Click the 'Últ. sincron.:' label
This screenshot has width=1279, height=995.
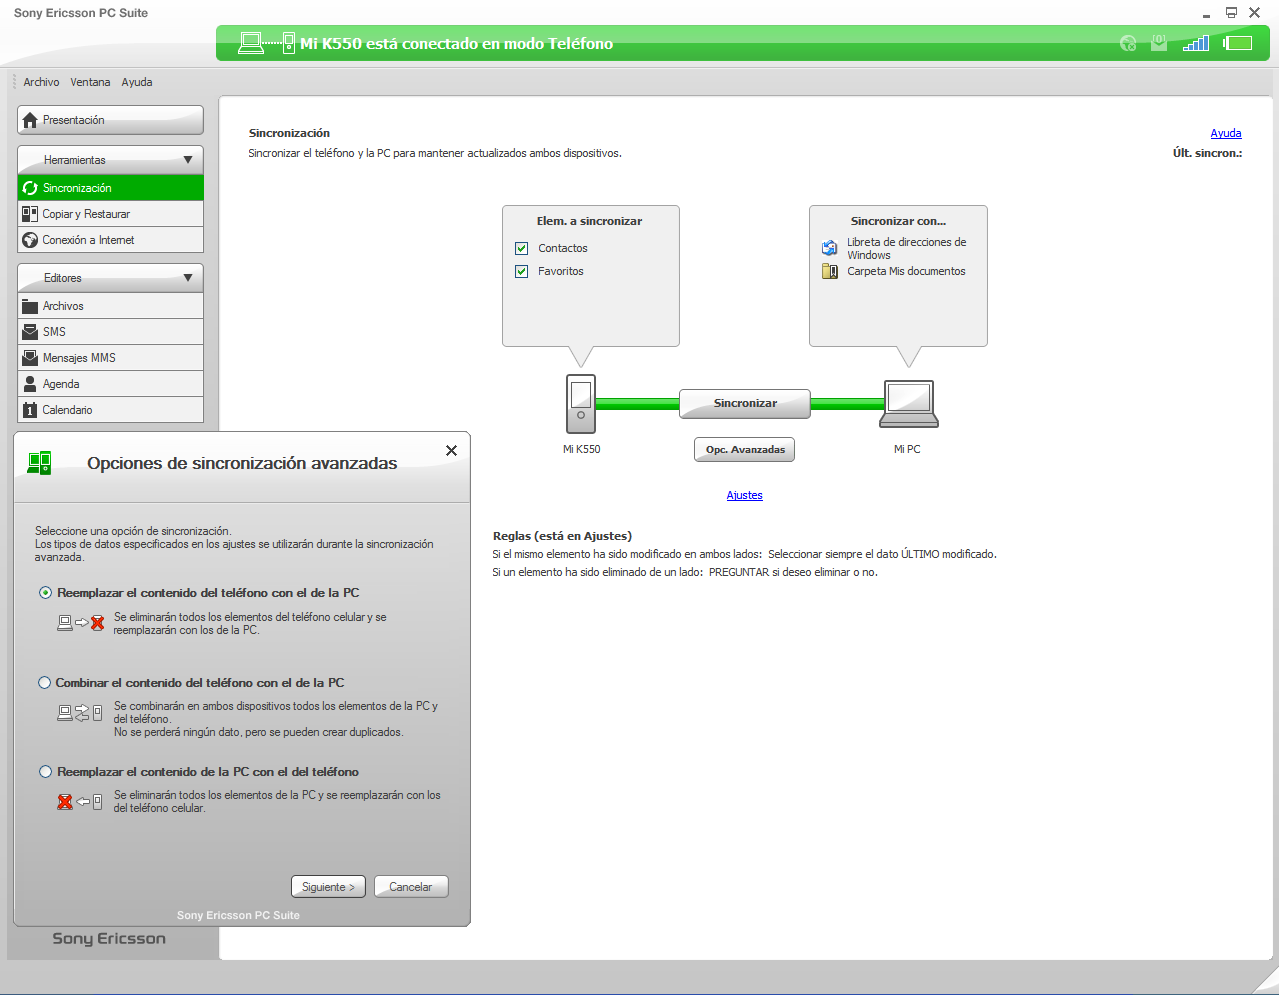pyautogui.click(x=1207, y=153)
